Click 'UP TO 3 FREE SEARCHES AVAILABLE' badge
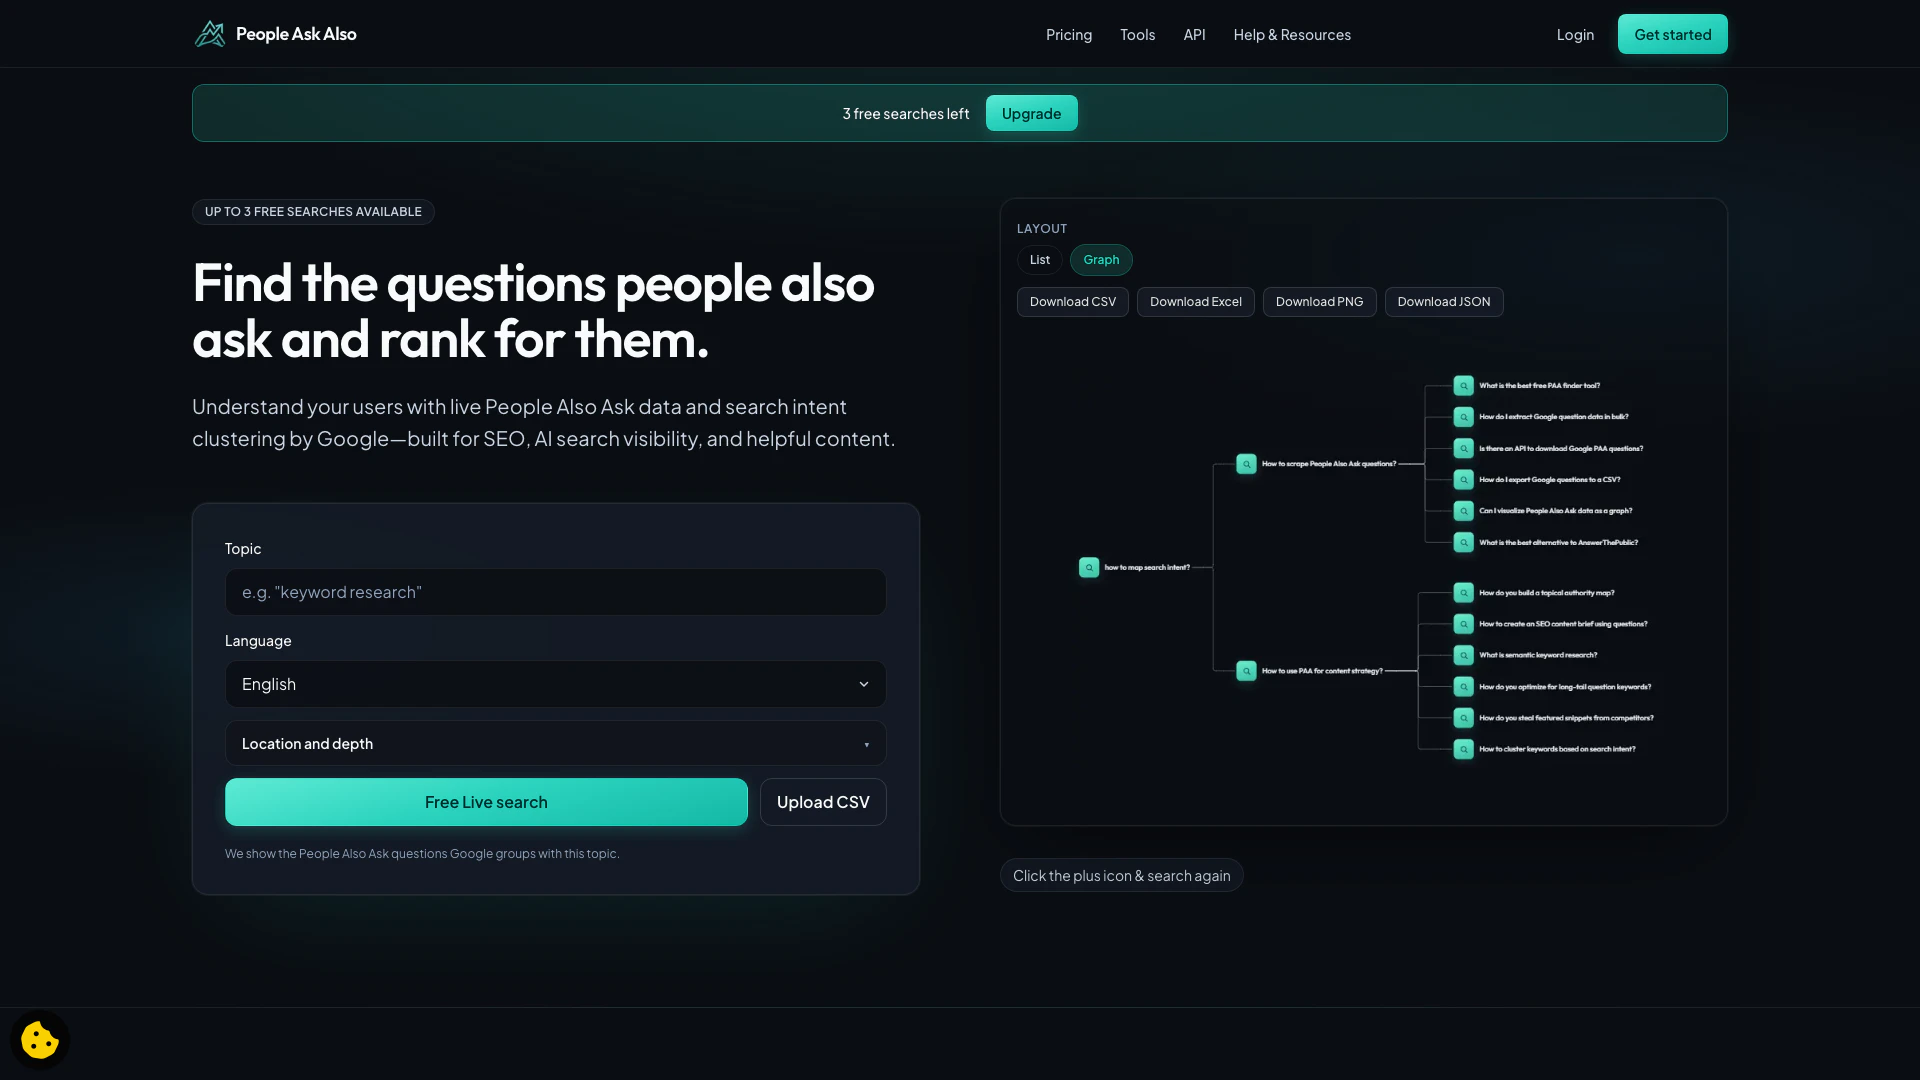Image resolution: width=1920 pixels, height=1080 pixels. click(313, 212)
